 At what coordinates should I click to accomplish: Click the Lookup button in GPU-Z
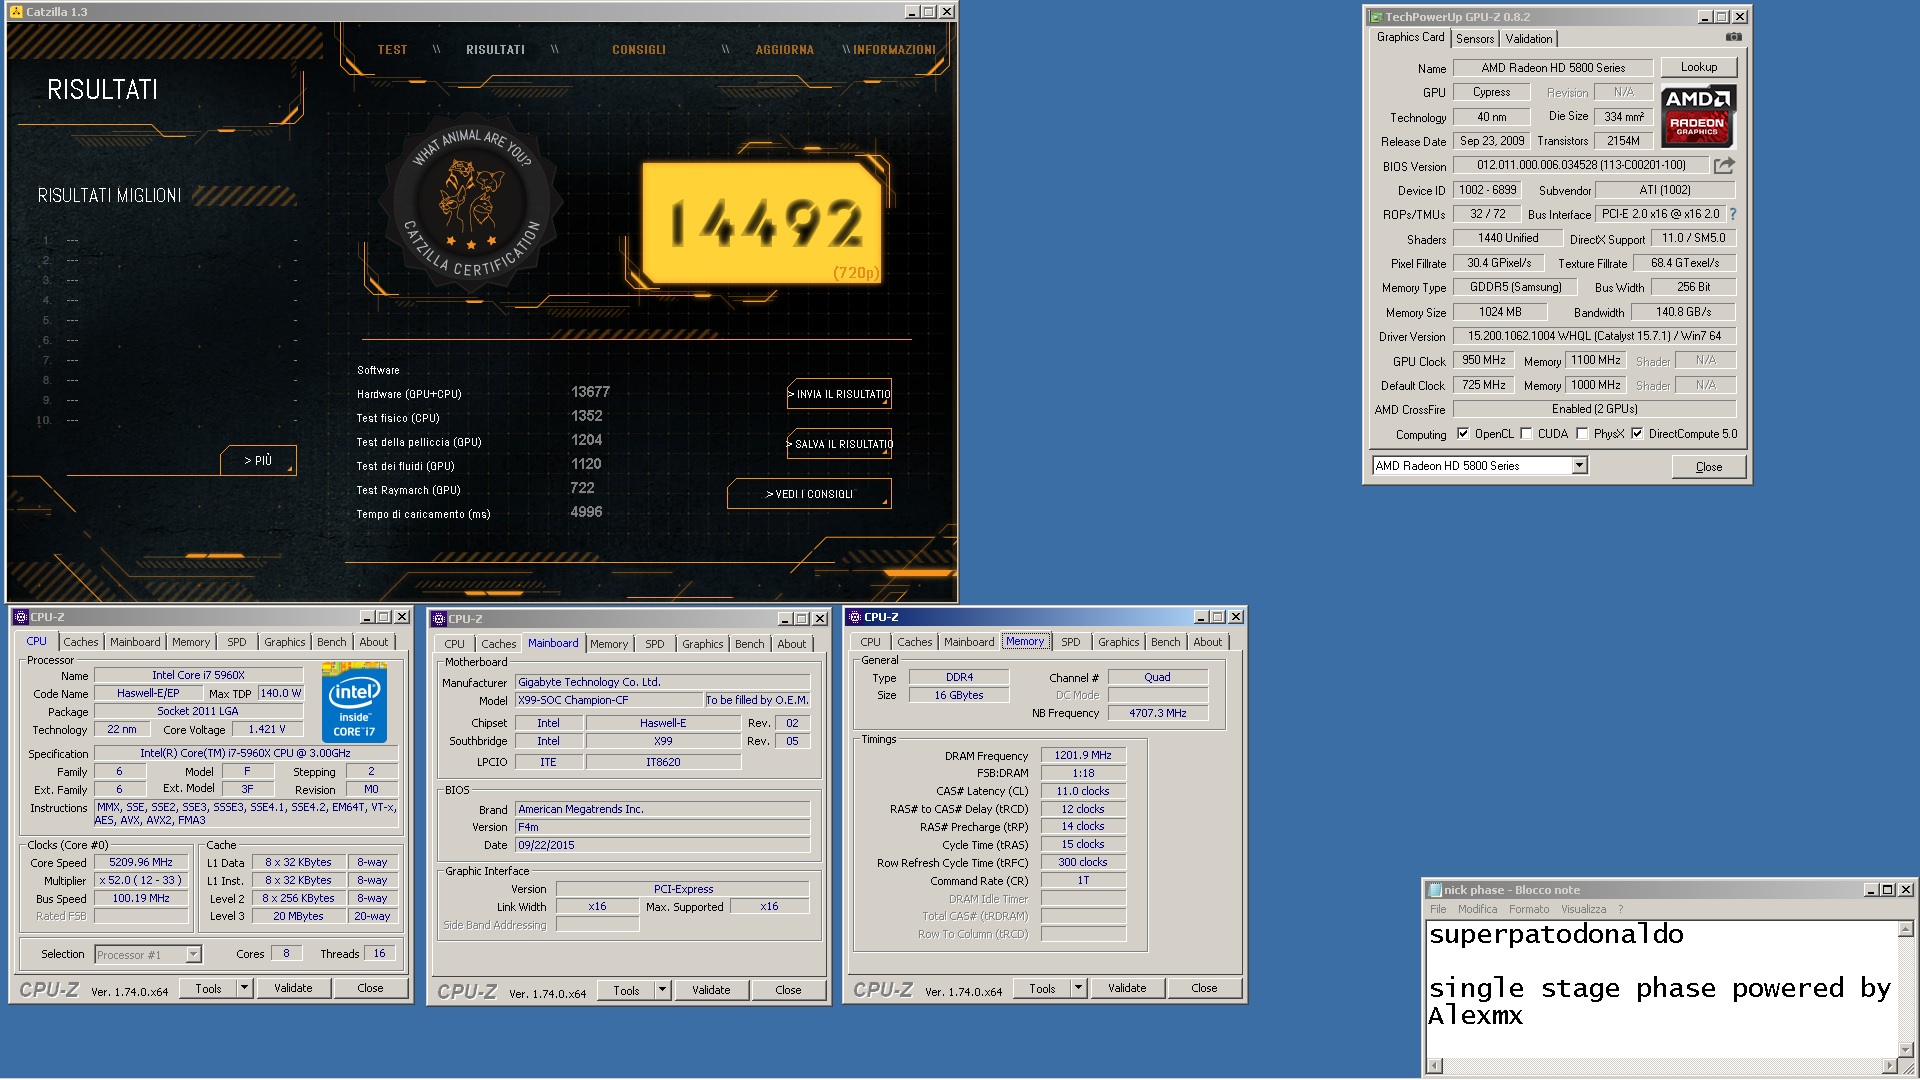pos(1699,67)
